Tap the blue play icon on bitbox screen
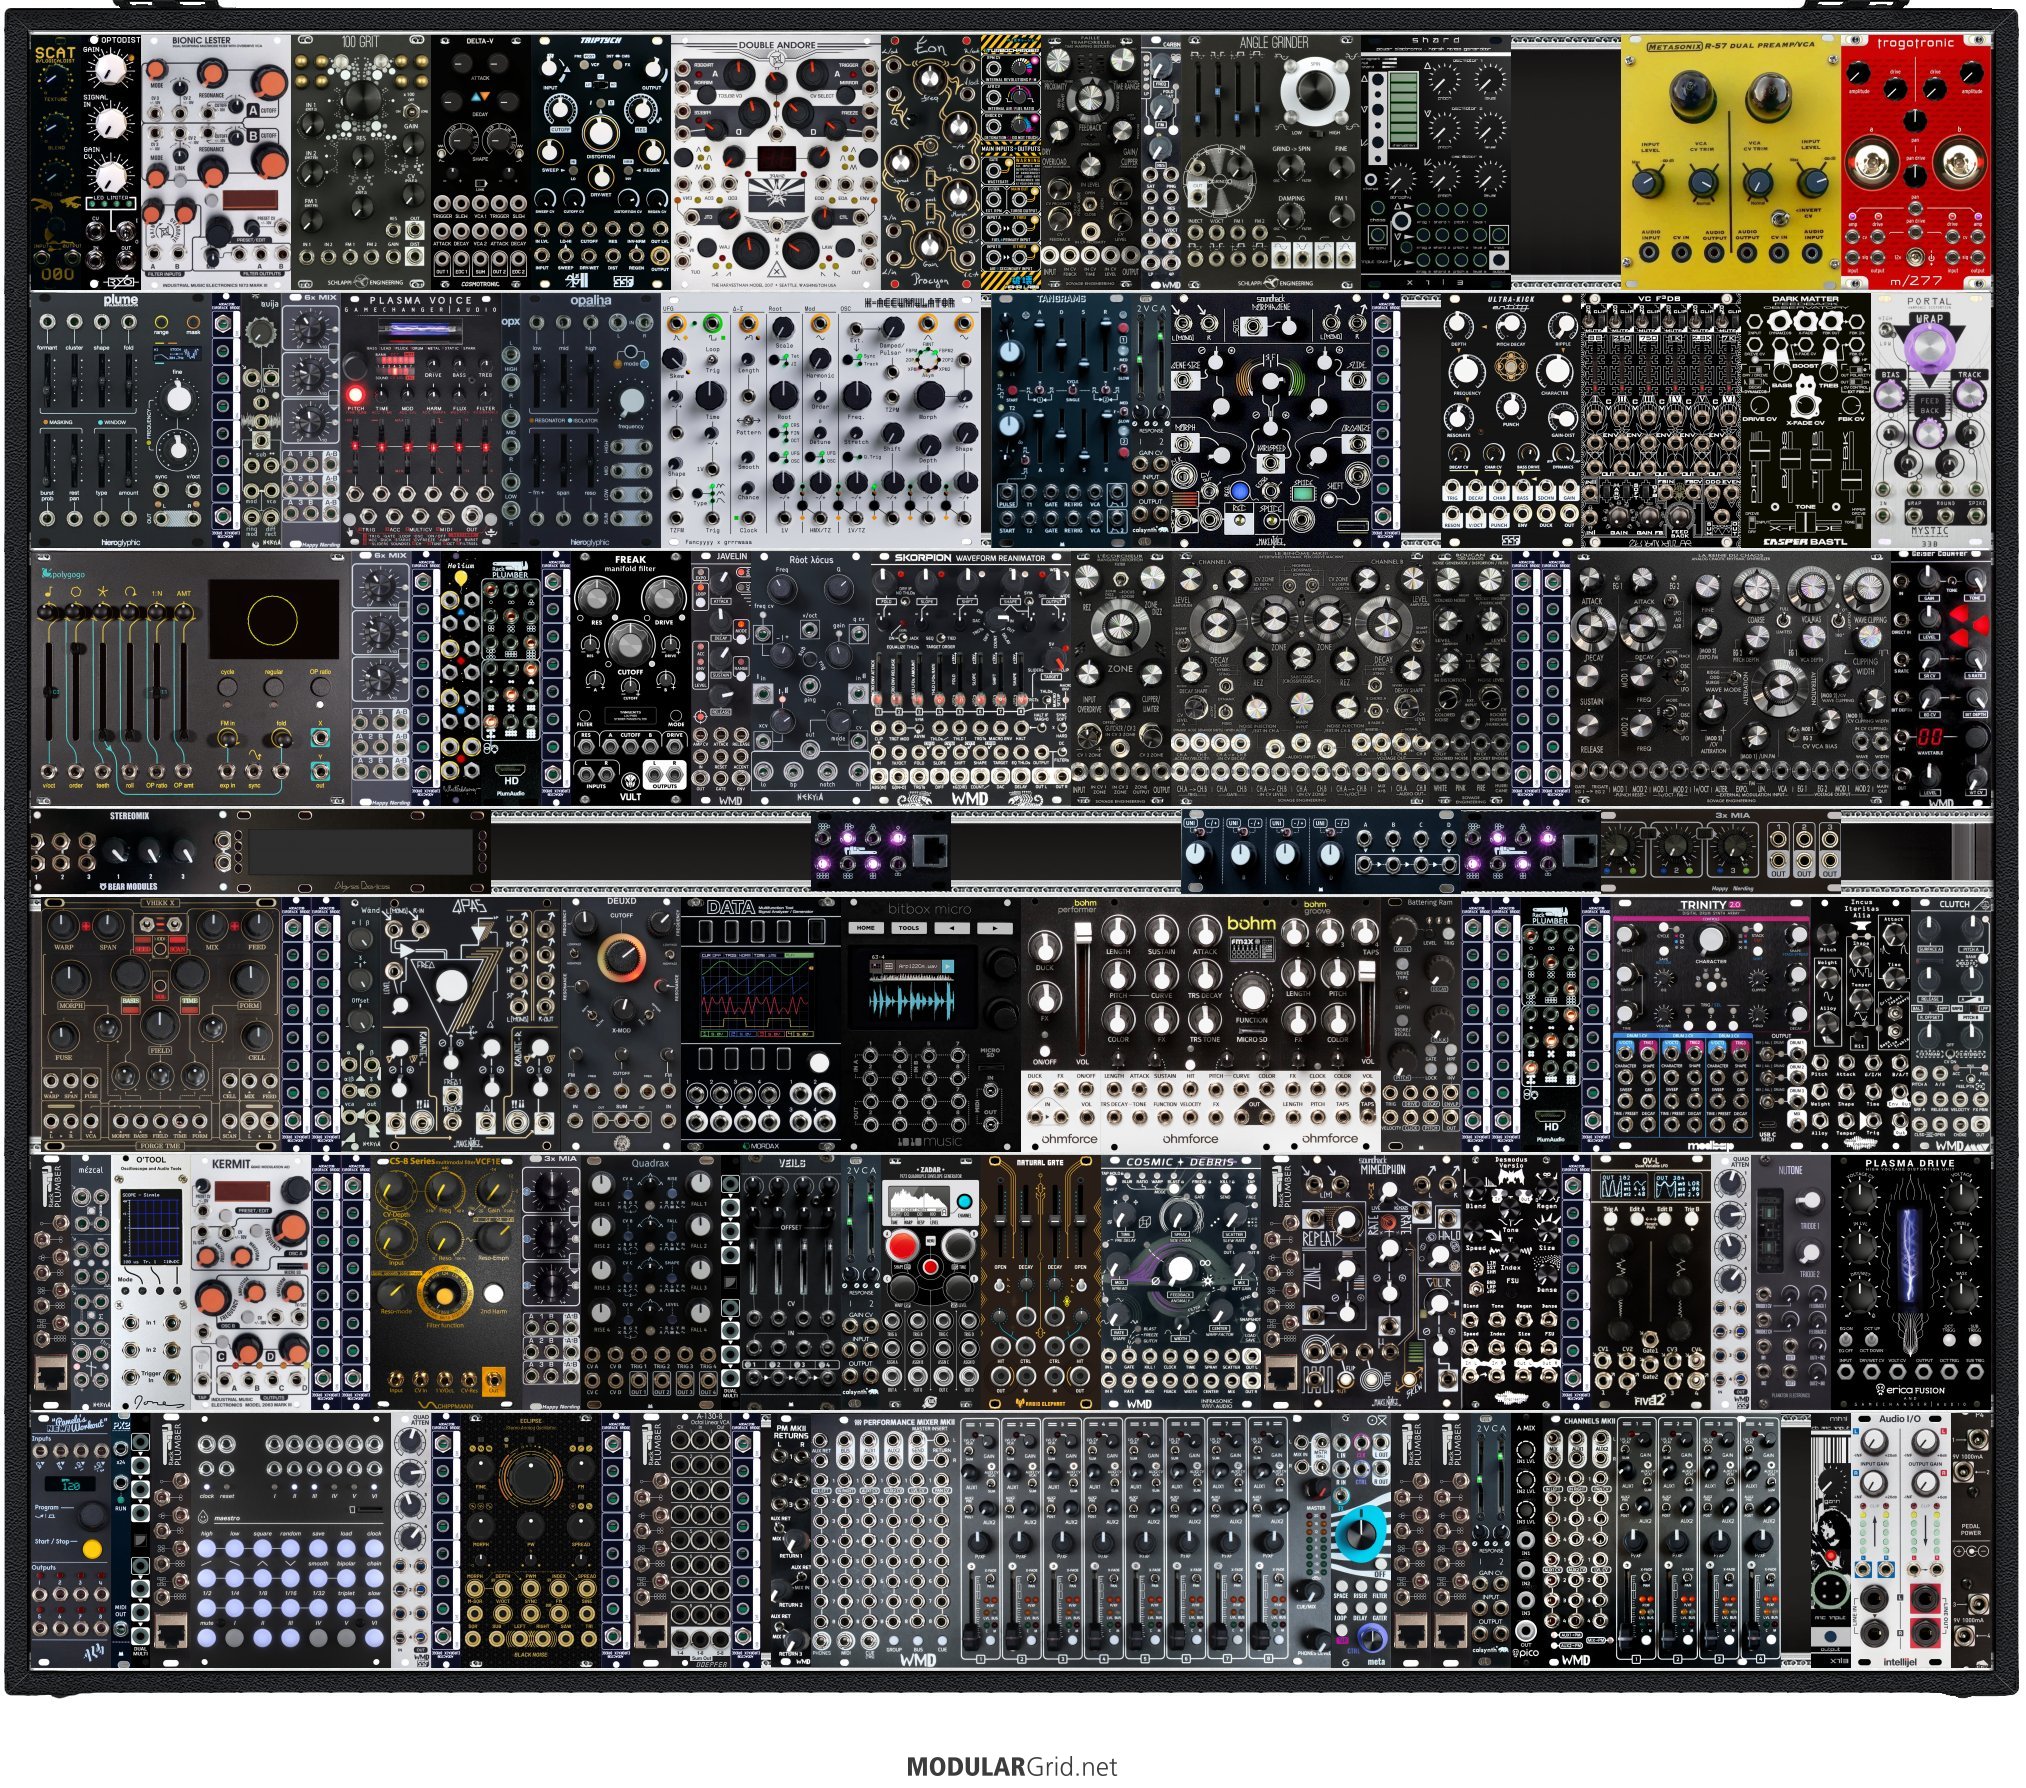Image resolution: width=2026 pixels, height=1788 pixels. point(947,967)
